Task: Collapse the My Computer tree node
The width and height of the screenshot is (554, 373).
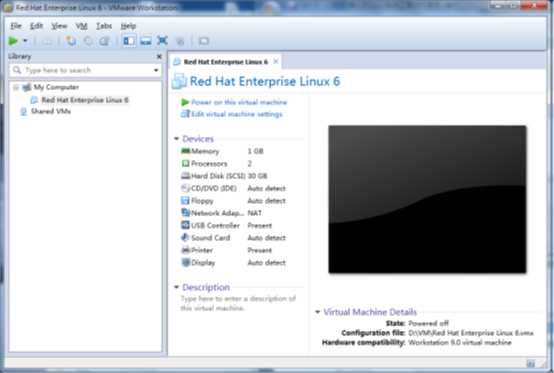Action: [16, 87]
